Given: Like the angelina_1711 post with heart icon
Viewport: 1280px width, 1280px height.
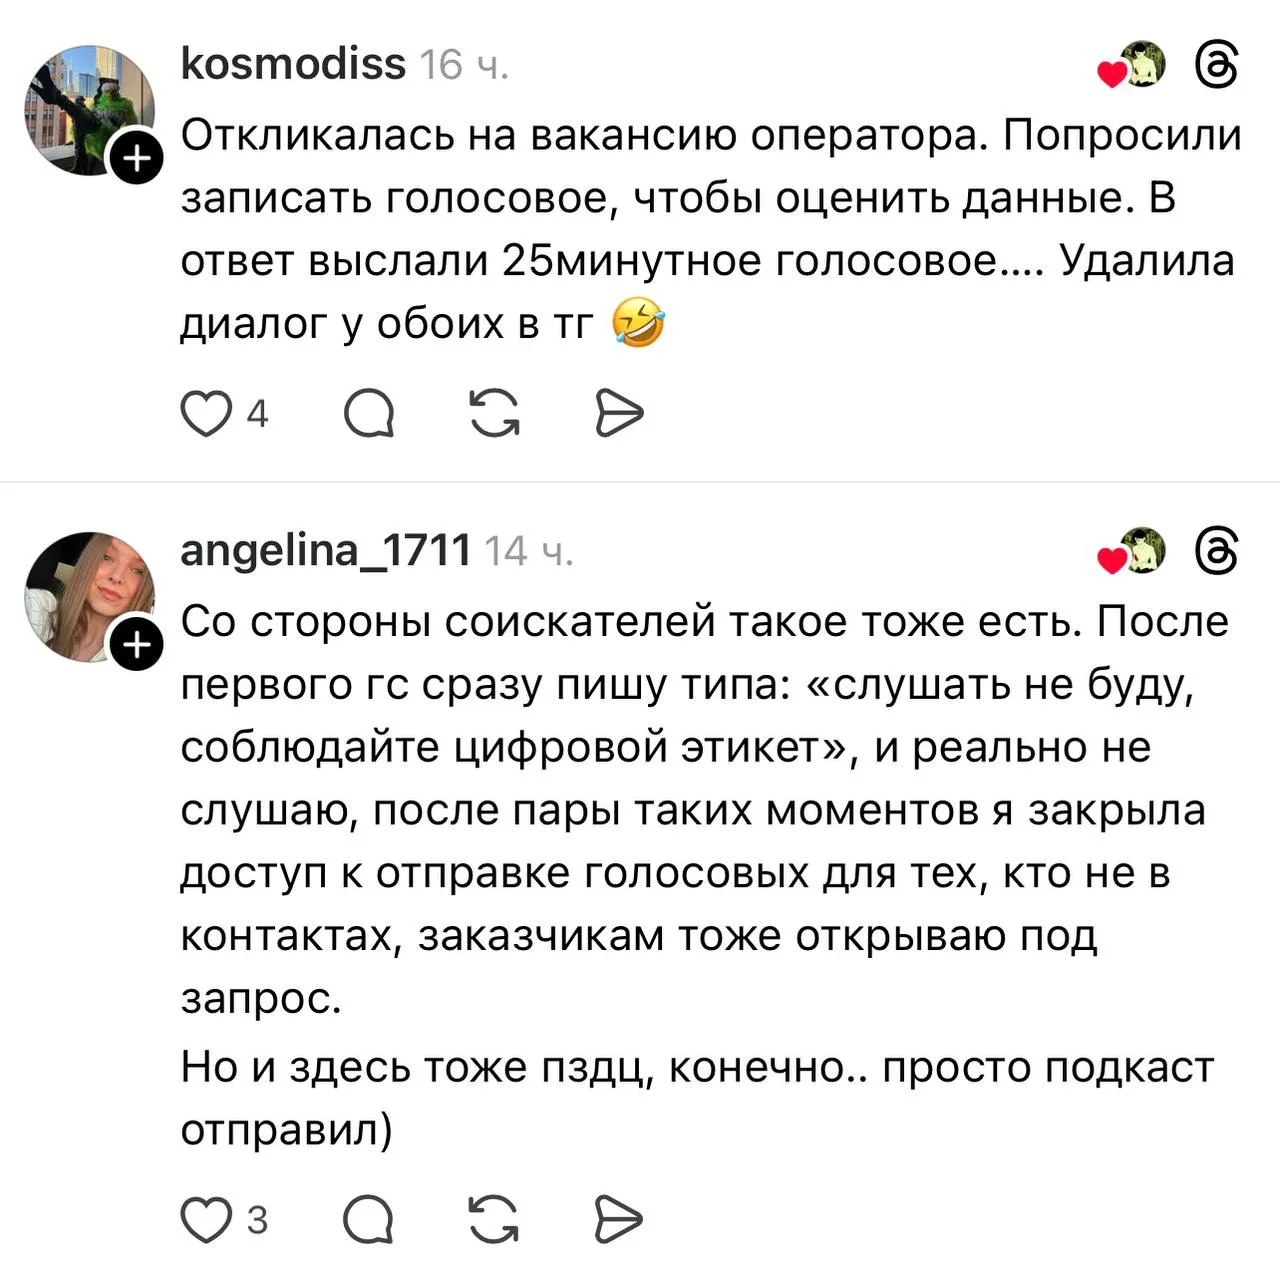Looking at the screenshot, I should coord(206,1220).
